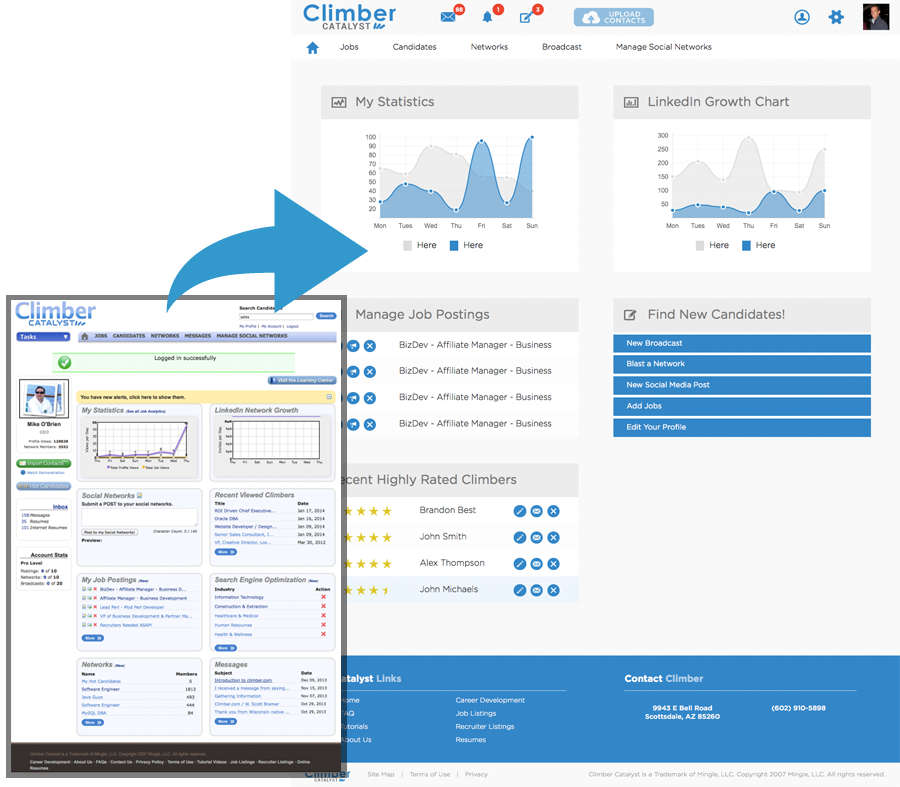900x787 pixels.
Task: Delete the first BizDev job posting
Action: 369,345
